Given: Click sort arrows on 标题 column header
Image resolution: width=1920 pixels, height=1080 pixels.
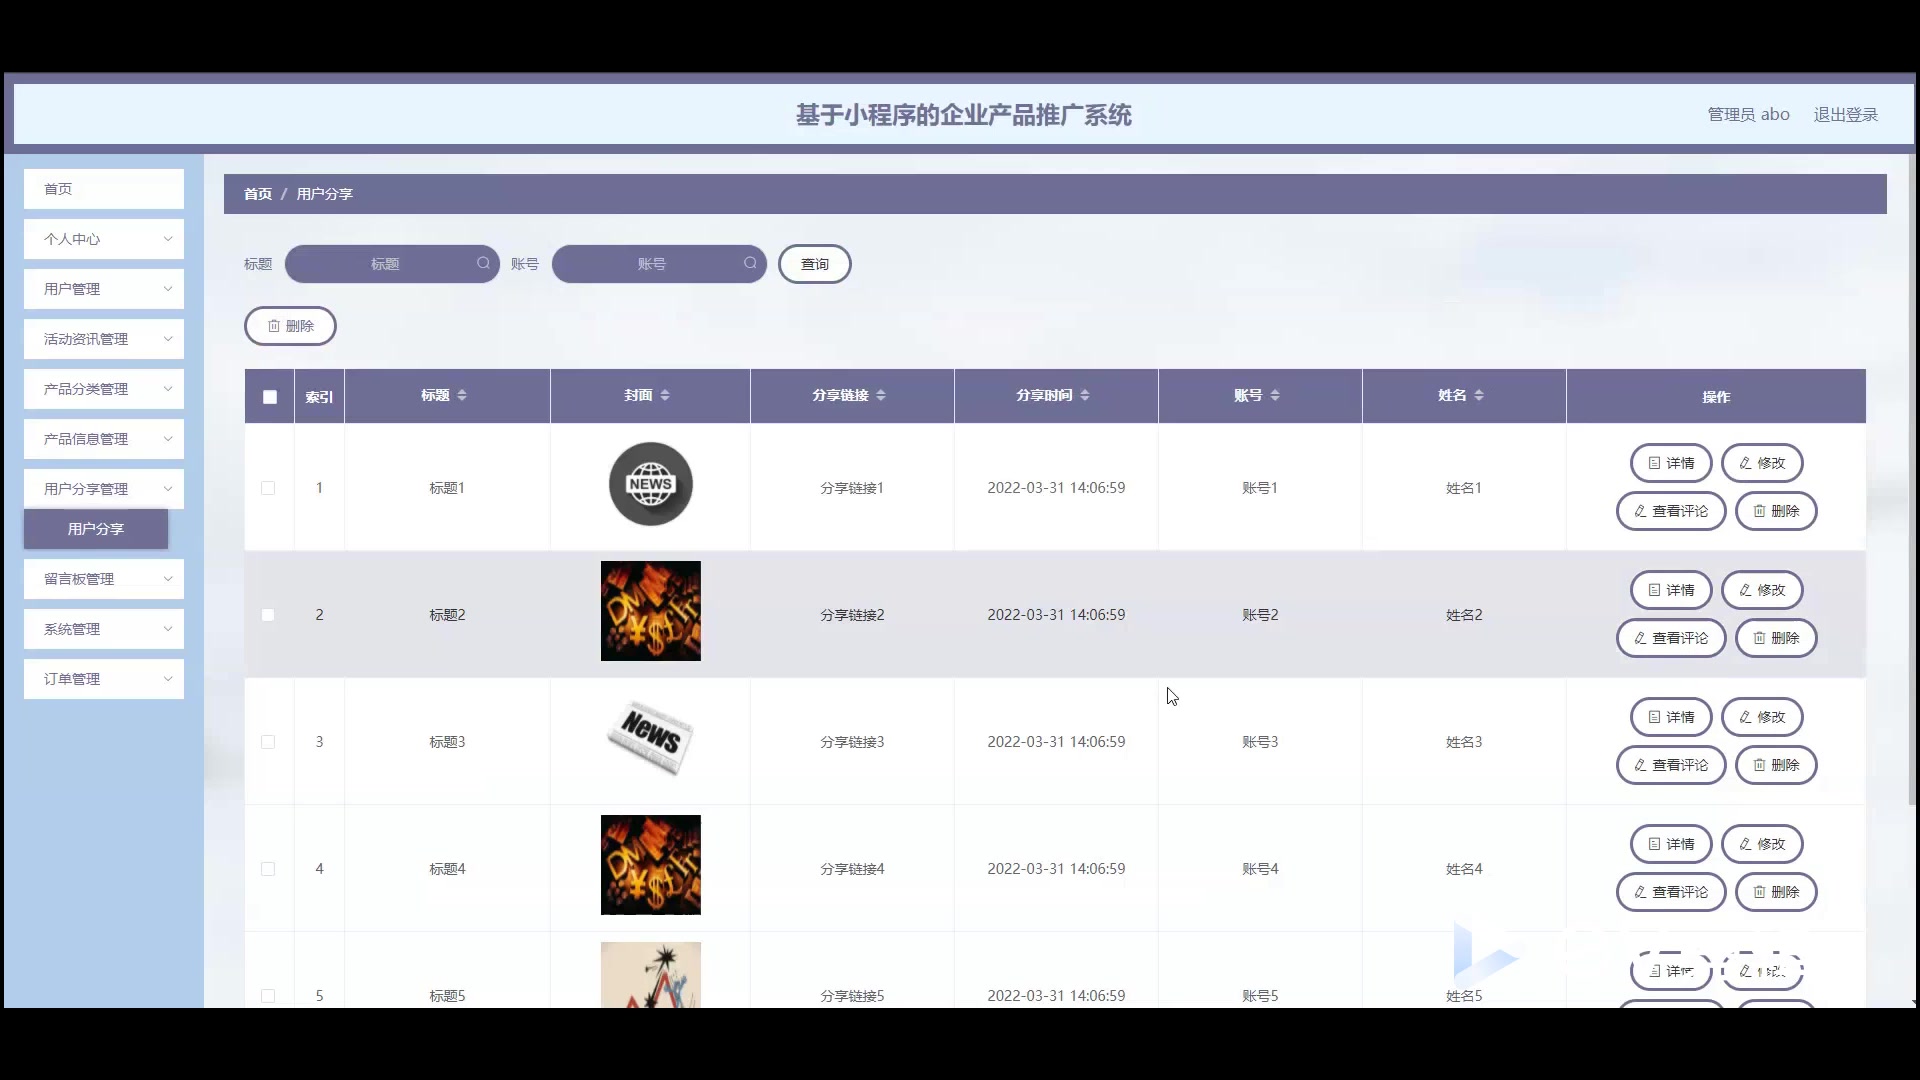Looking at the screenshot, I should [x=462, y=396].
